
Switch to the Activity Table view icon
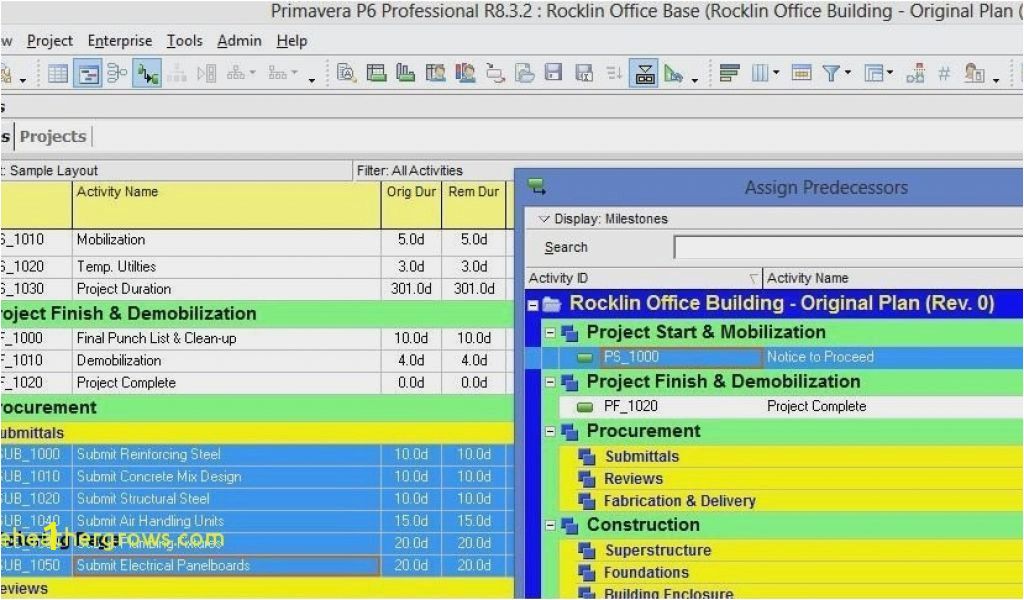(x=57, y=74)
